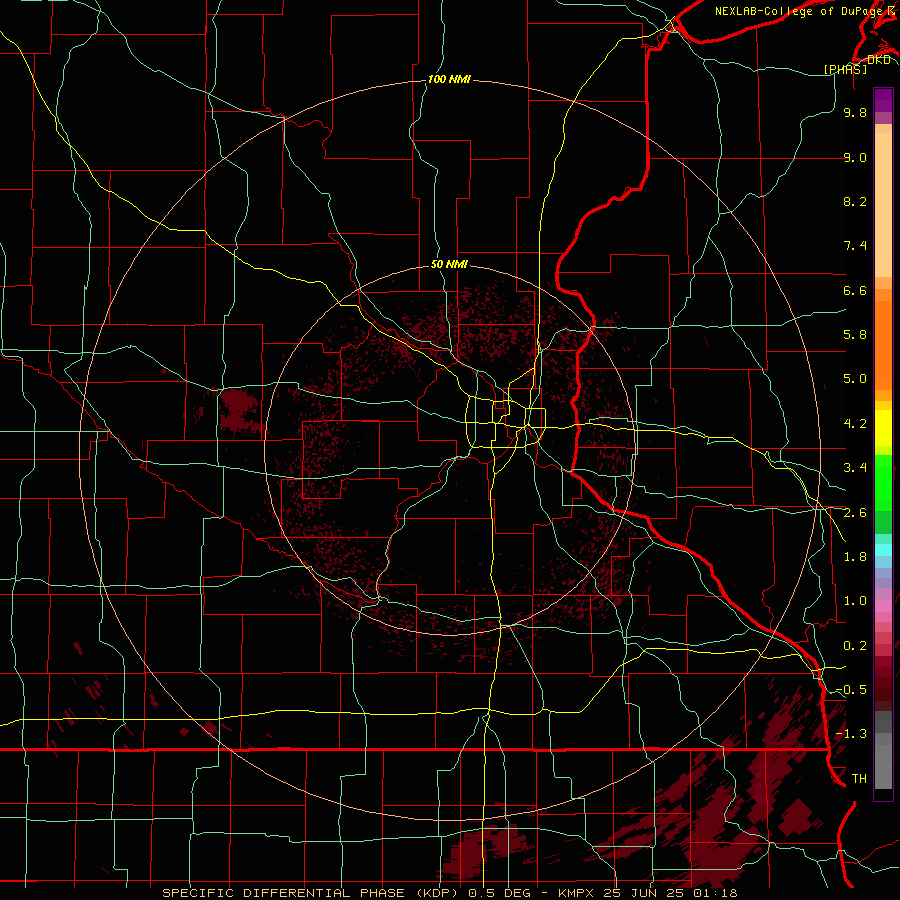
Task: Pick the orange color bar segment
Action: (883, 344)
